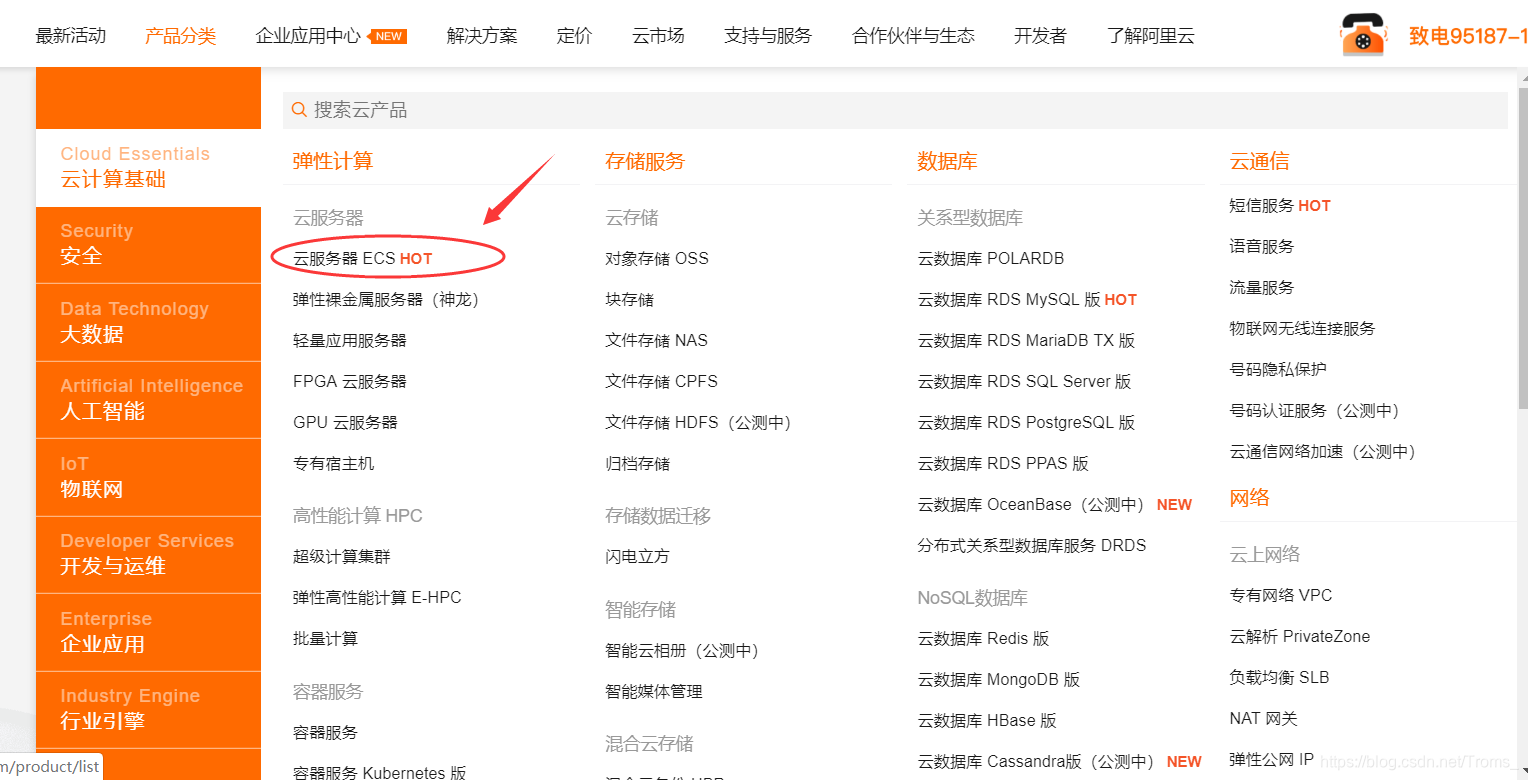
Task: Click the NEW badge beside 企业应用中心
Action: [x=388, y=36]
